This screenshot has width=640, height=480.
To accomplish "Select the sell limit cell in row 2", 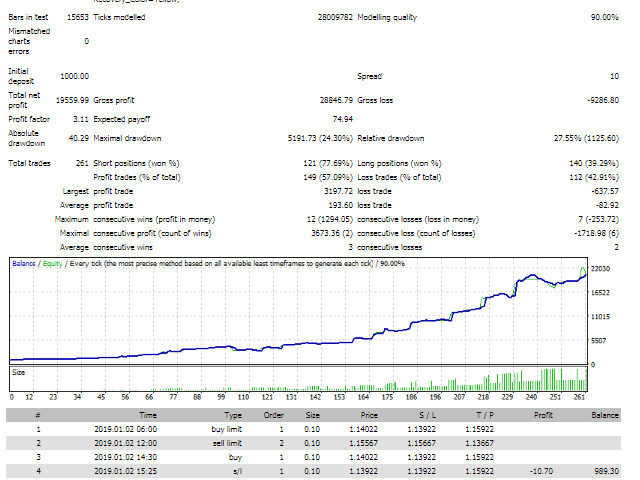I will 227,443.
